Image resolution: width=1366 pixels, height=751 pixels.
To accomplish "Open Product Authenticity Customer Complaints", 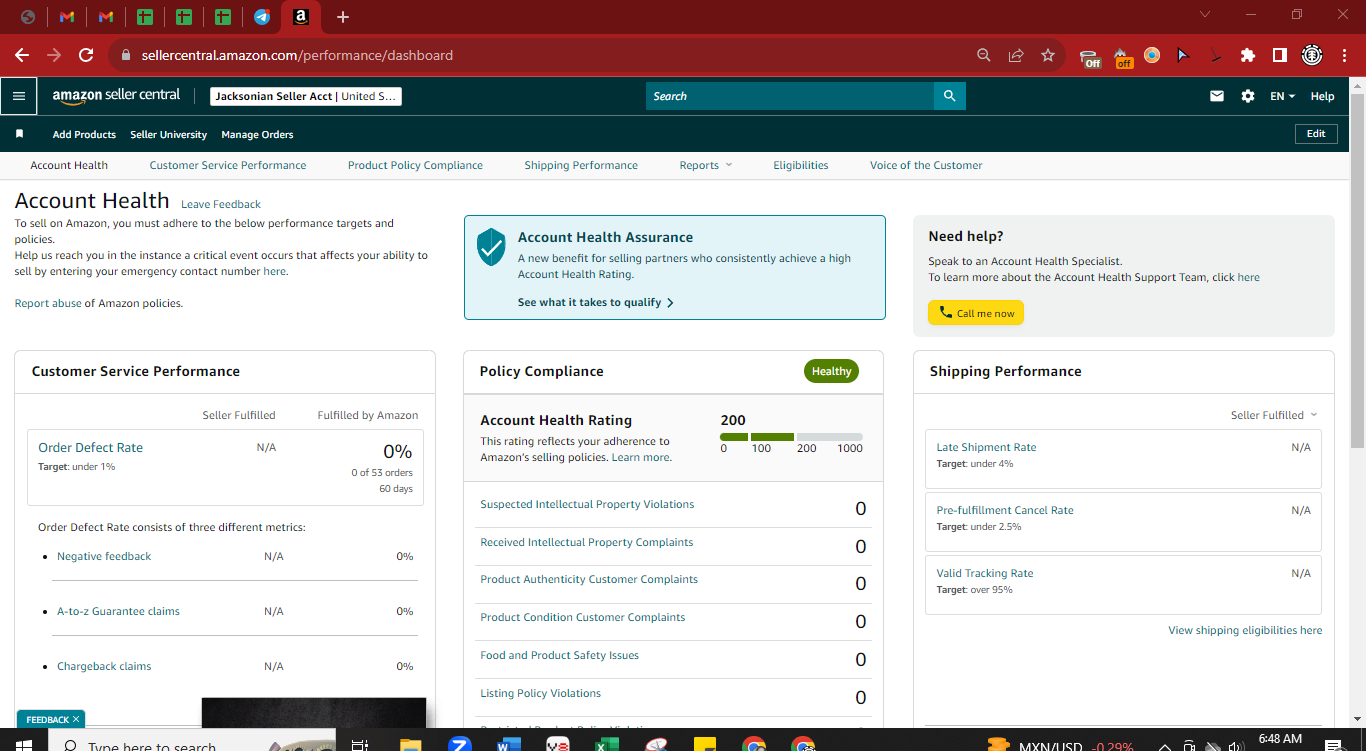I will point(589,579).
